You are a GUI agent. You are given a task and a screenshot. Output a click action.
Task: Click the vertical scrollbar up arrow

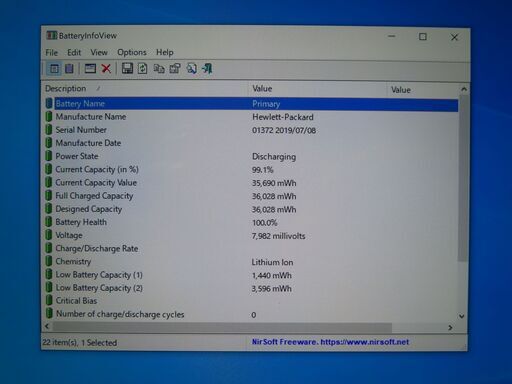464,89
